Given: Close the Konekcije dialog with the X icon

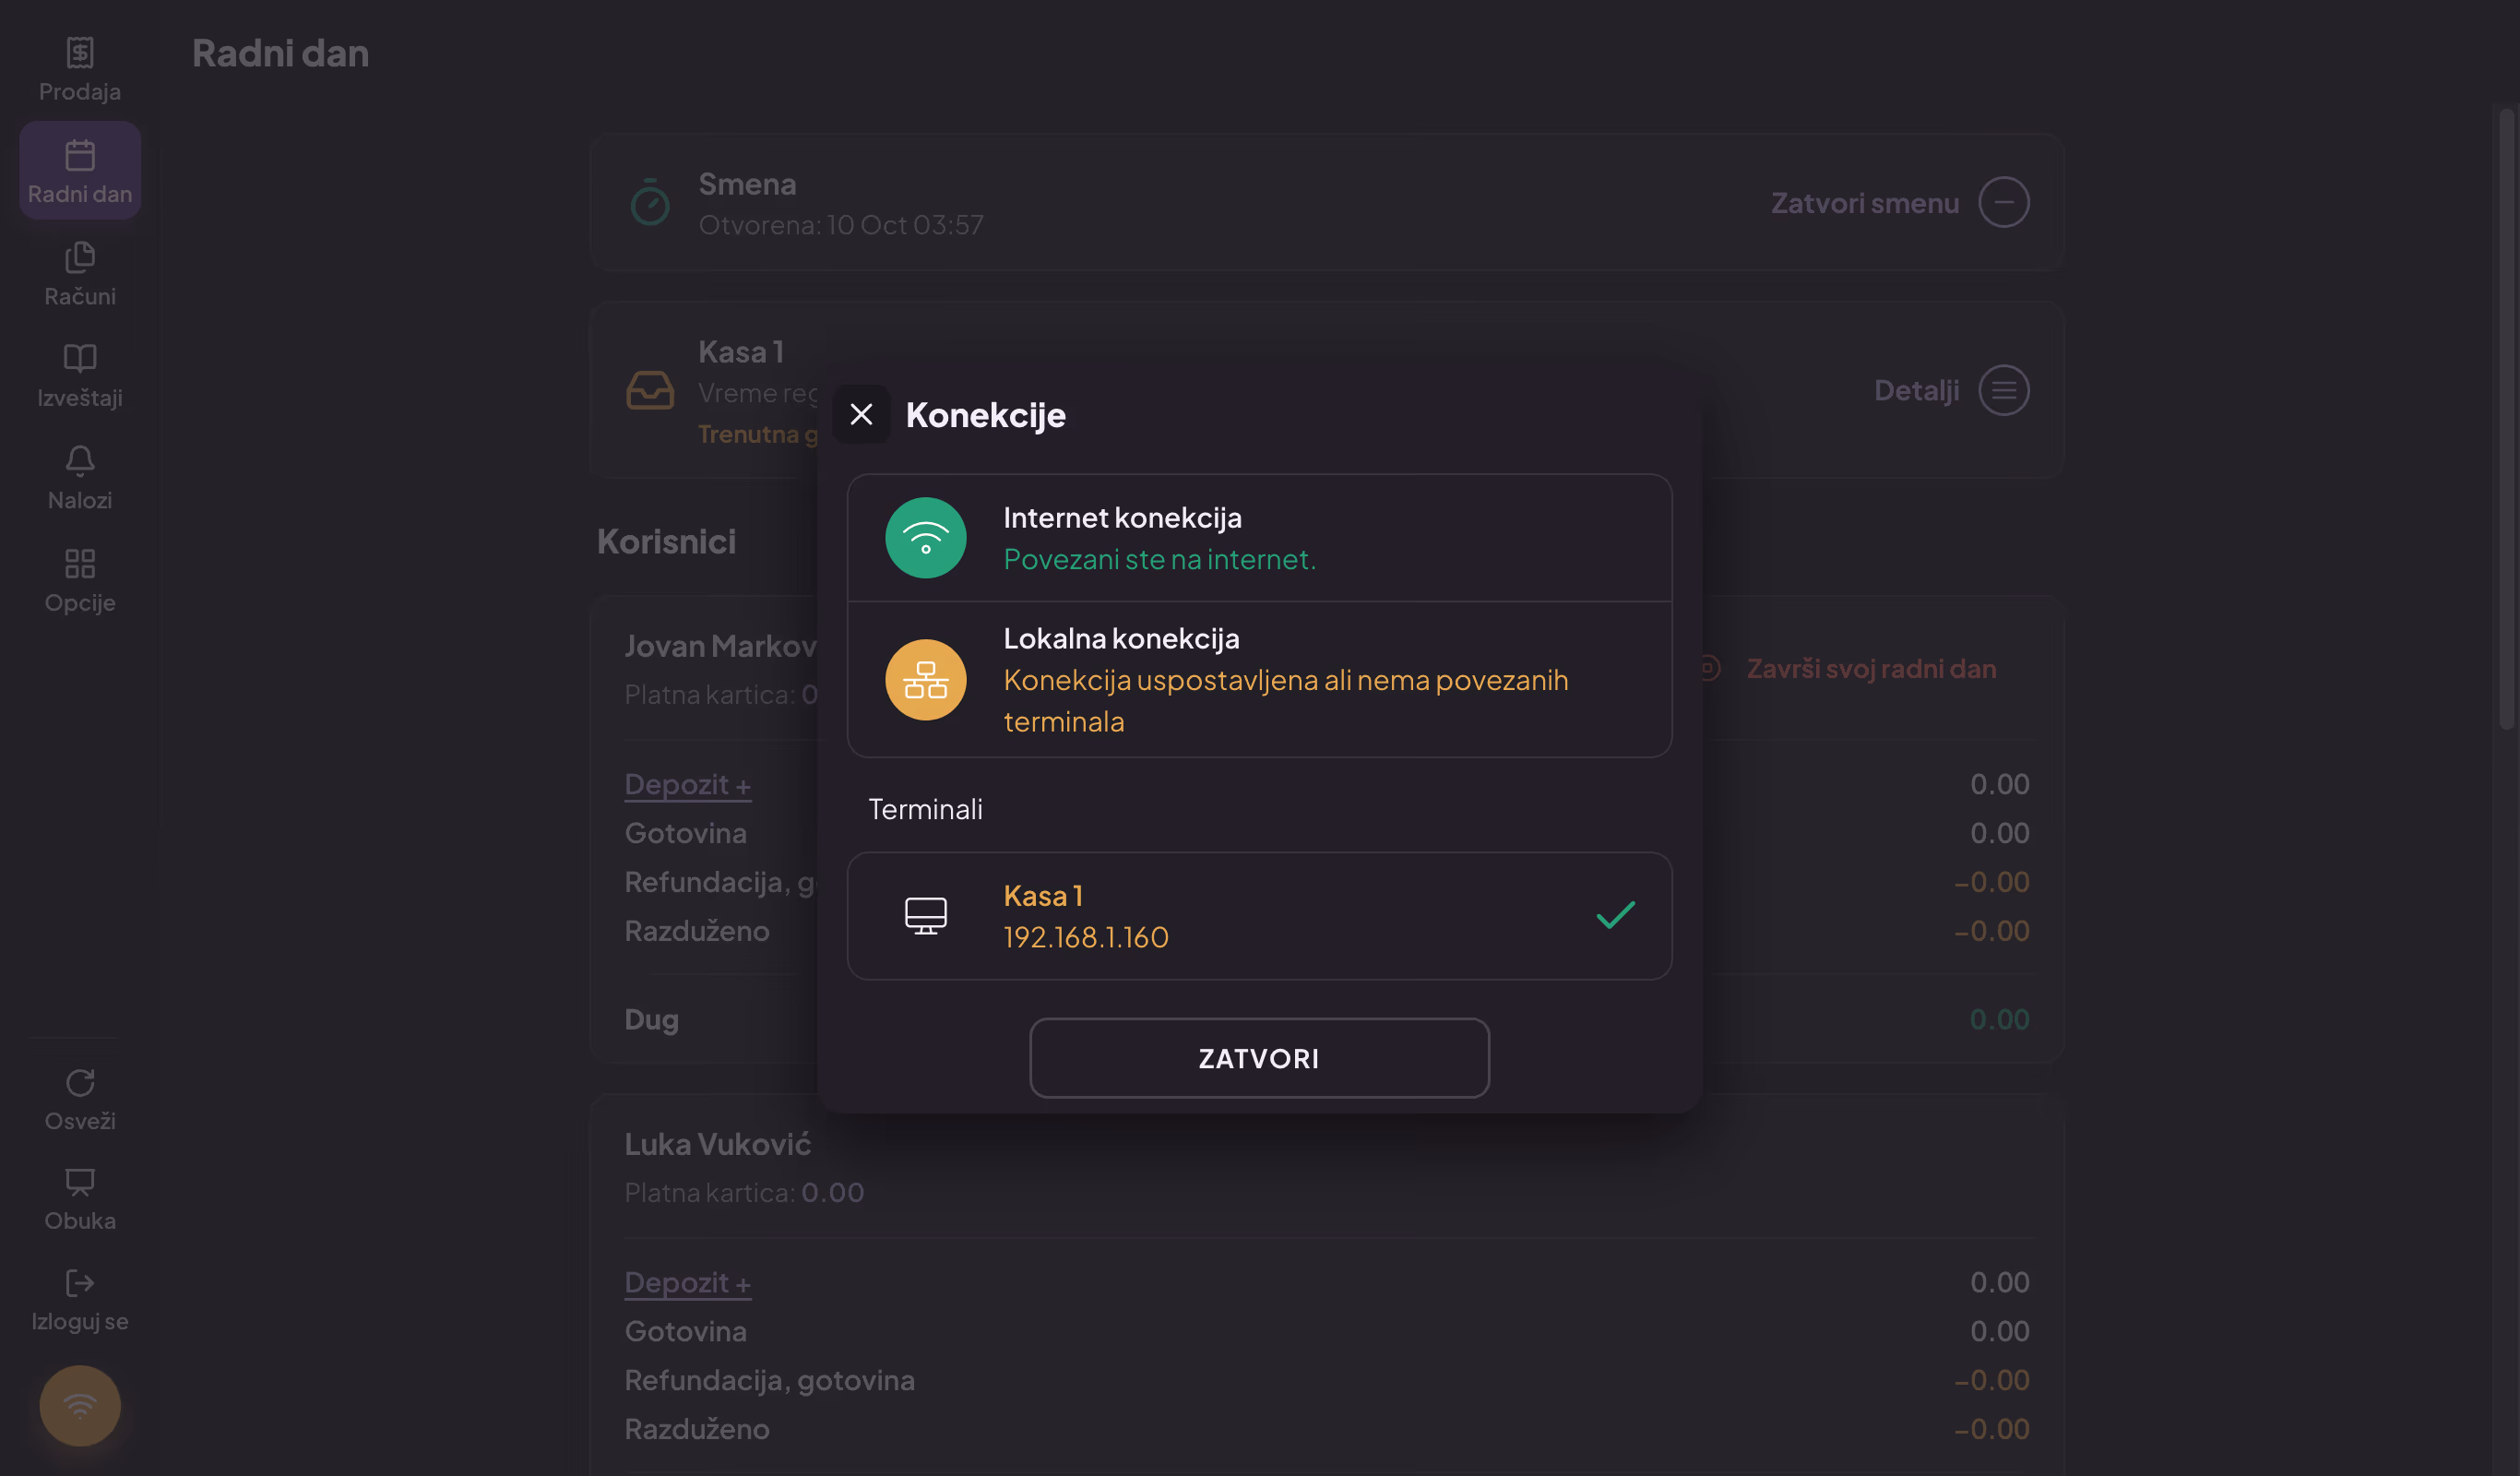Looking at the screenshot, I should tap(861, 414).
